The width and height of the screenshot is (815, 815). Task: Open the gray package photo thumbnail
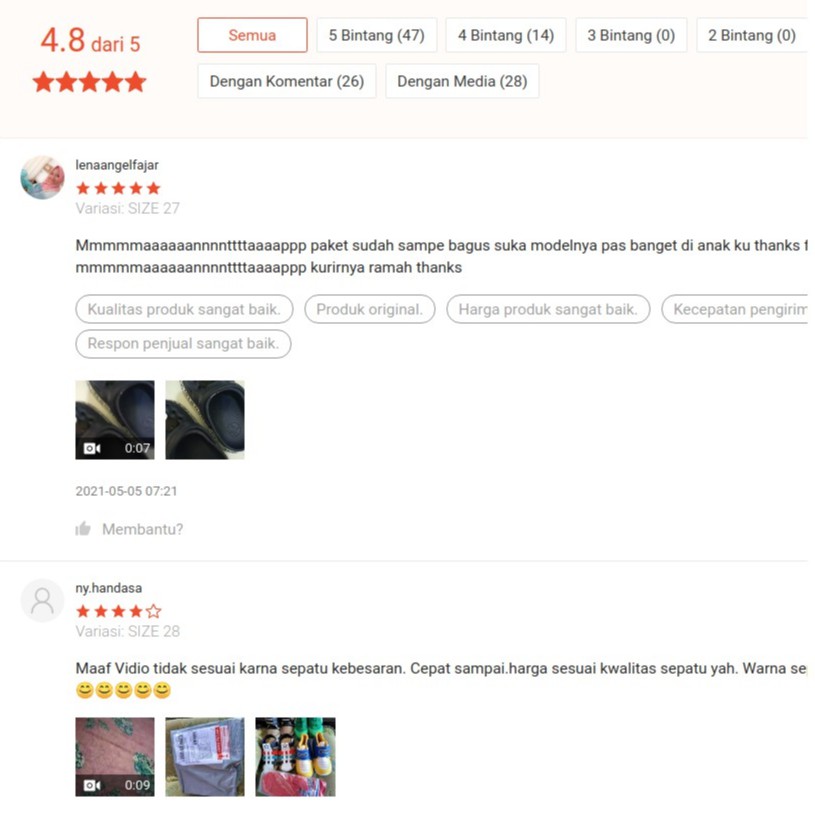205,757
